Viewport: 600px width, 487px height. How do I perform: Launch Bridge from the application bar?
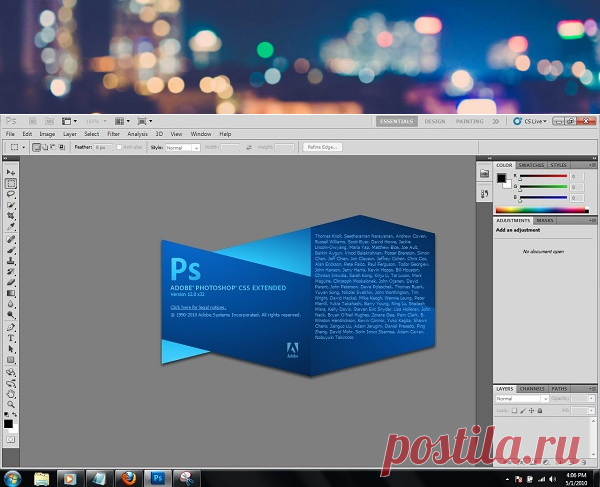(x=33, y=121)
